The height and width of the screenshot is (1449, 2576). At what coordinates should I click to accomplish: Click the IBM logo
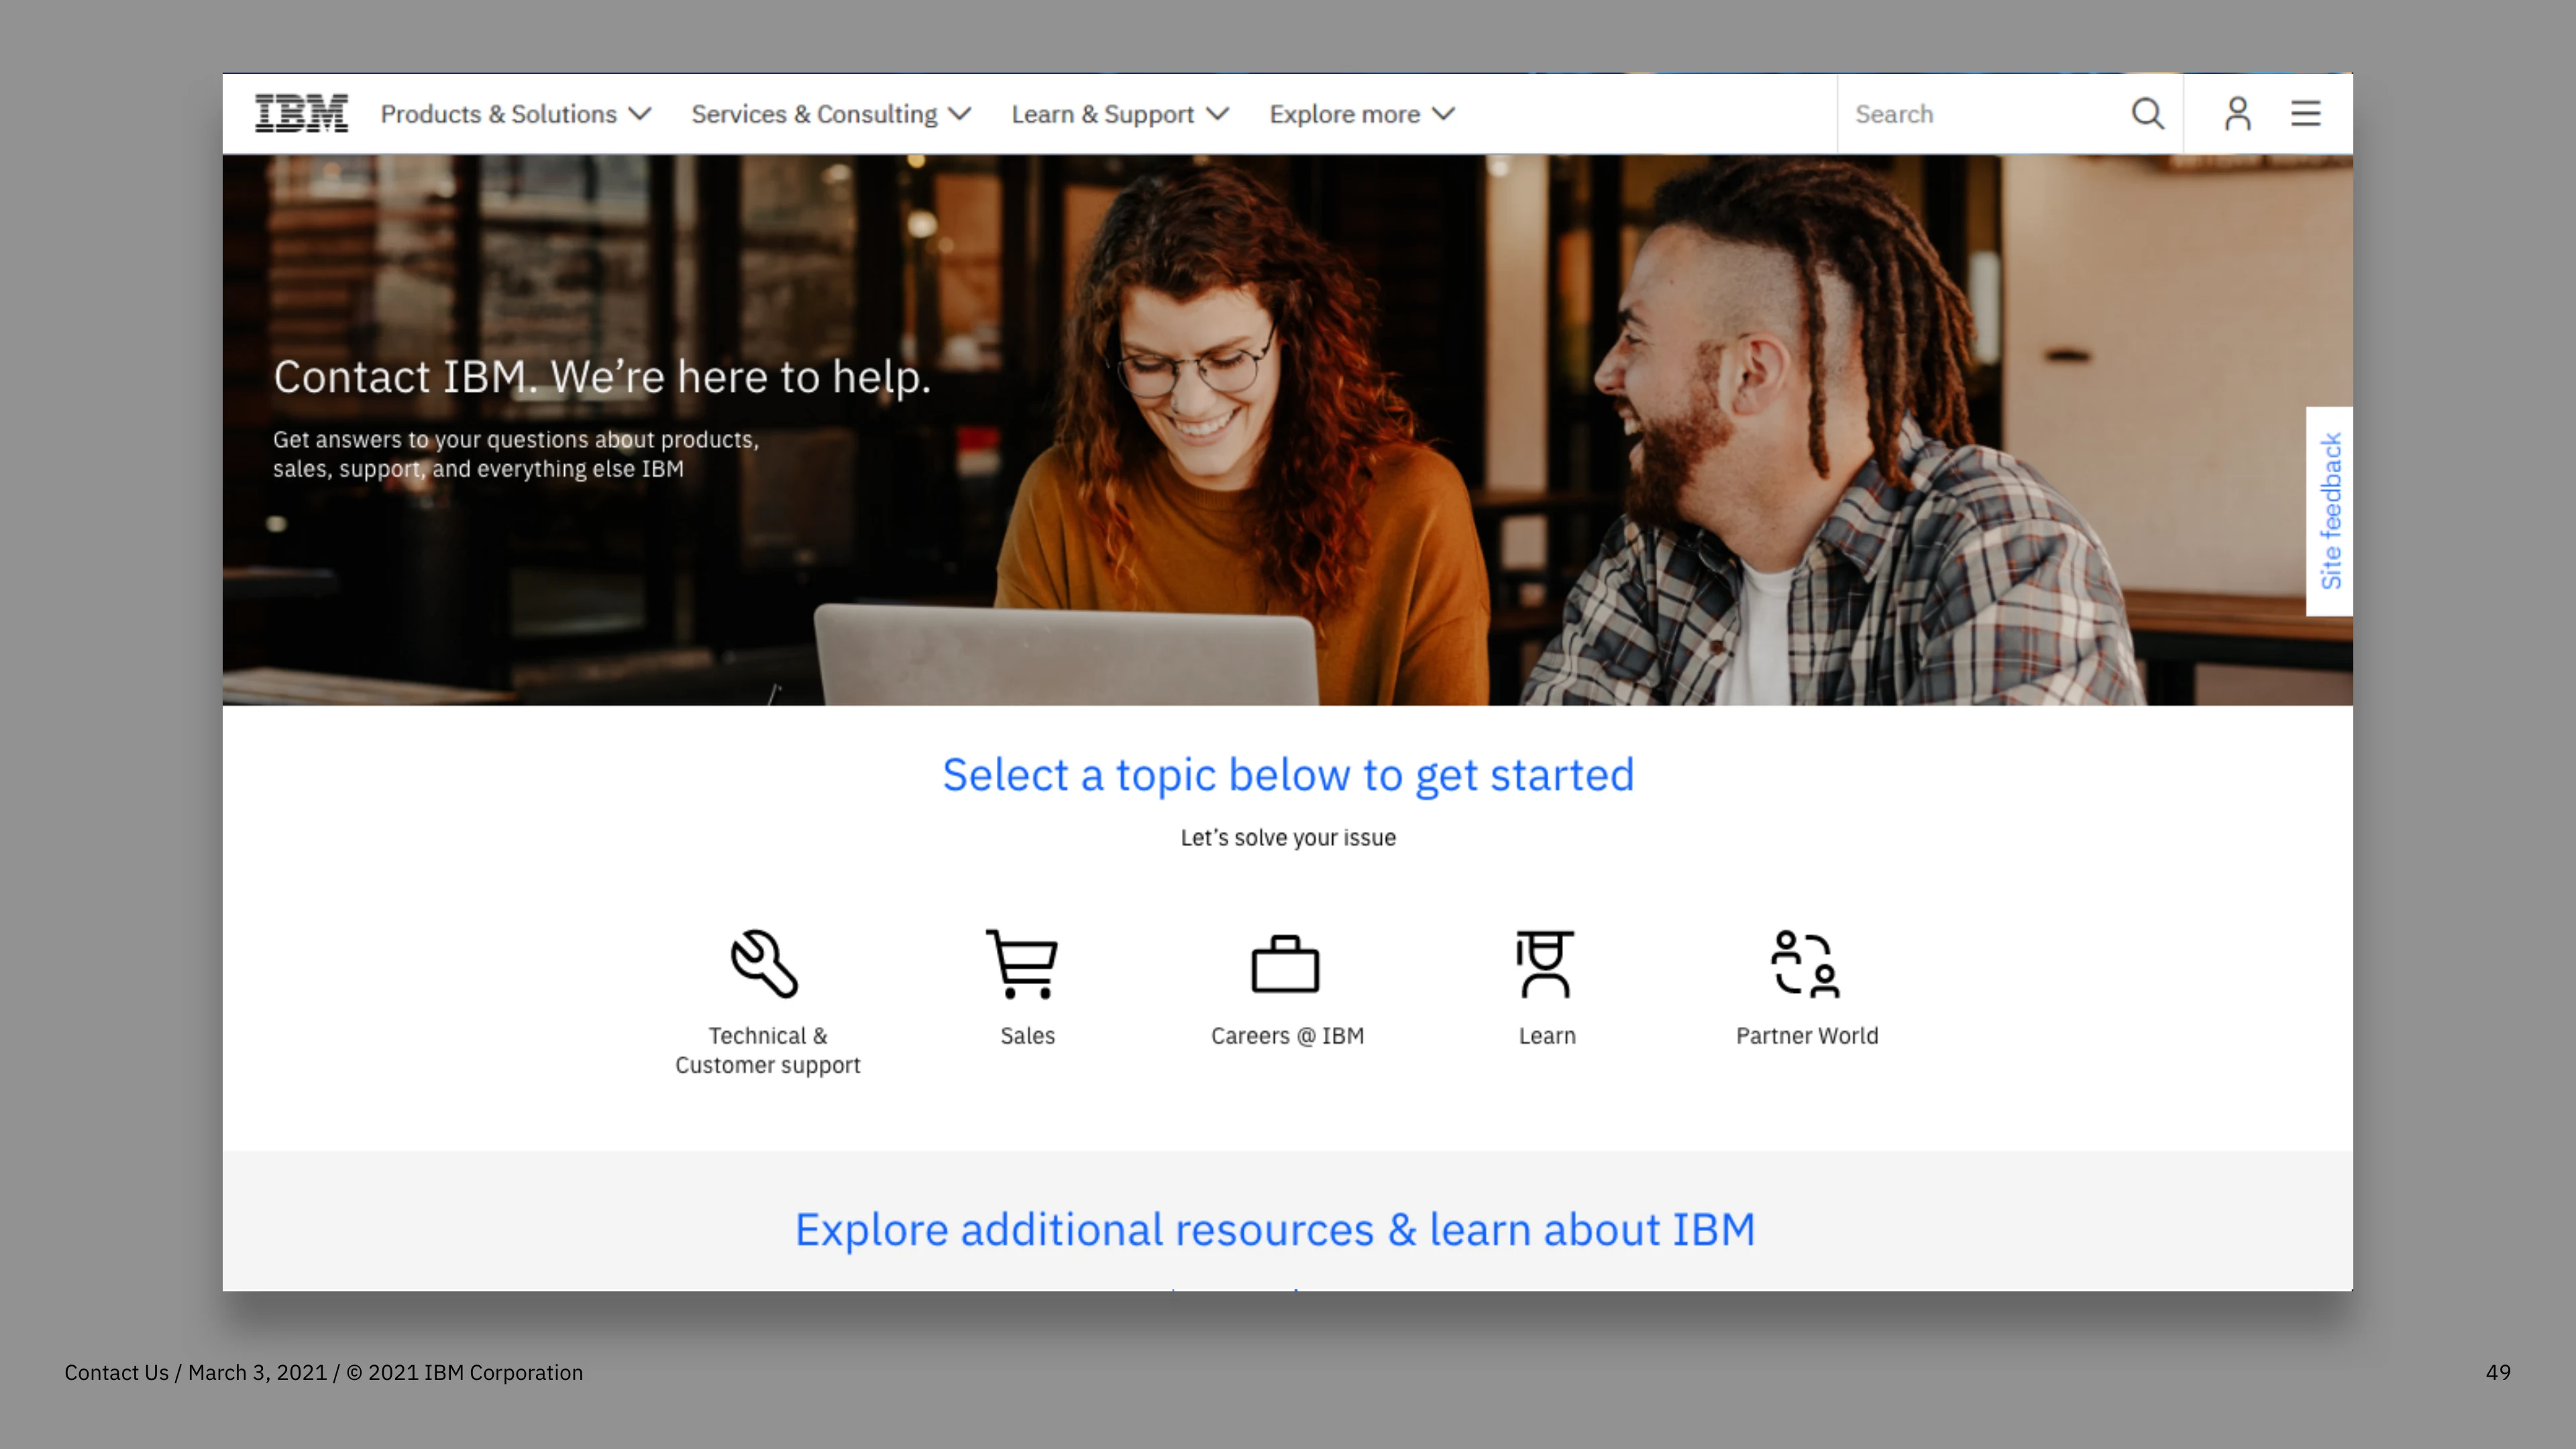pyautogui.click(x=301, y=113)
